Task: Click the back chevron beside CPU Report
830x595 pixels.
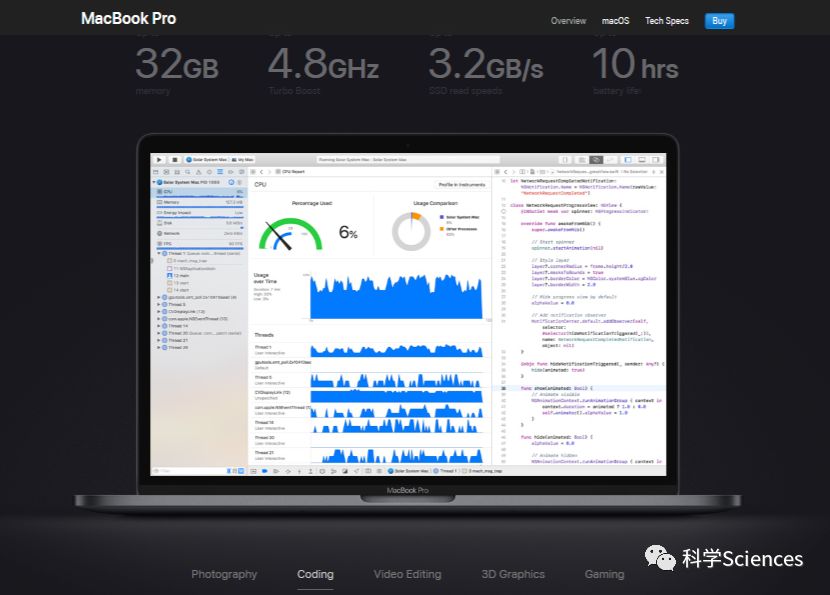Action: coord(261,172)
